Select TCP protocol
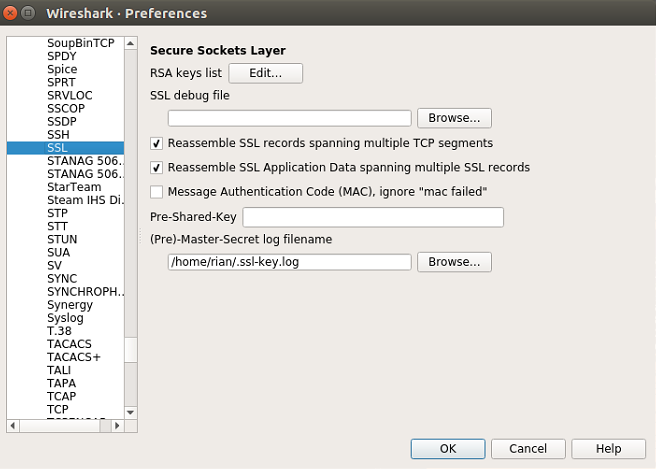656x469 pixels. click(57, 410)
